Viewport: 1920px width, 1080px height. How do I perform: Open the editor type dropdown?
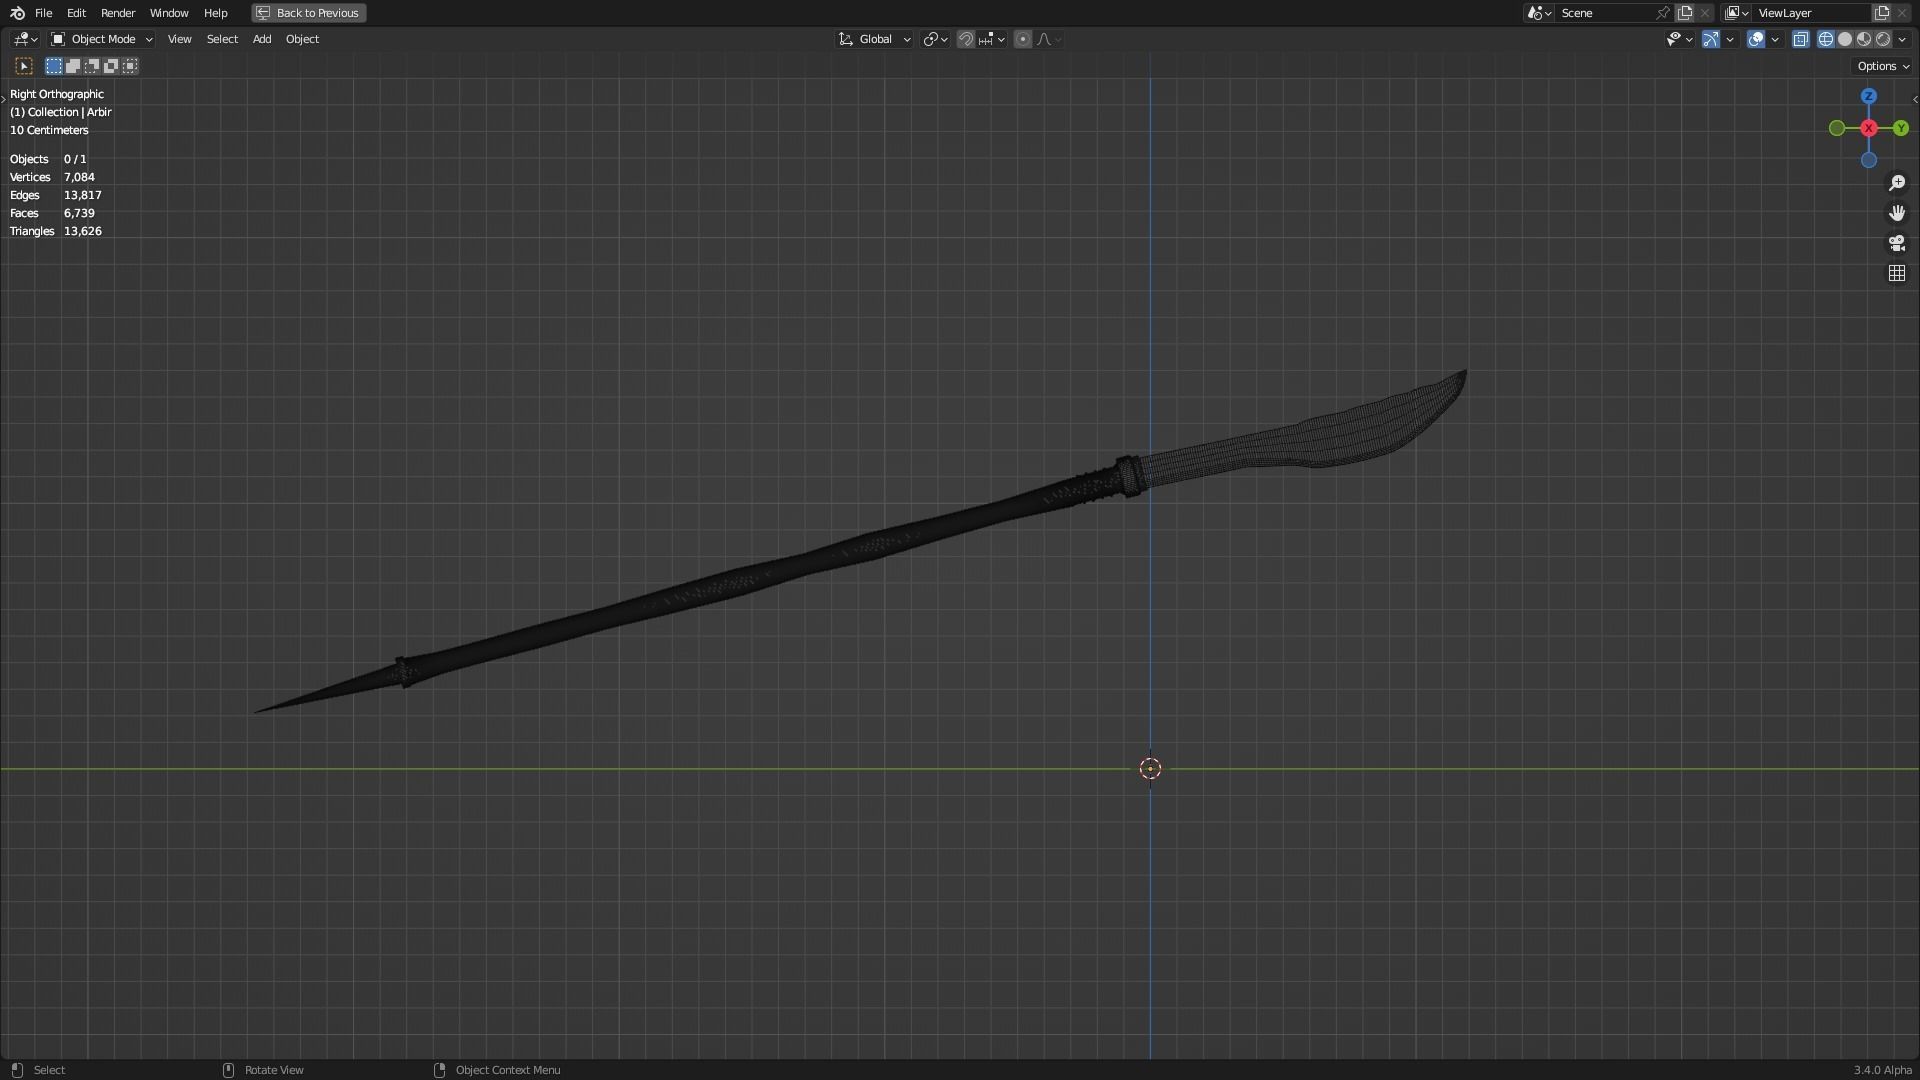pyautogui.click(x=25, y=39)
